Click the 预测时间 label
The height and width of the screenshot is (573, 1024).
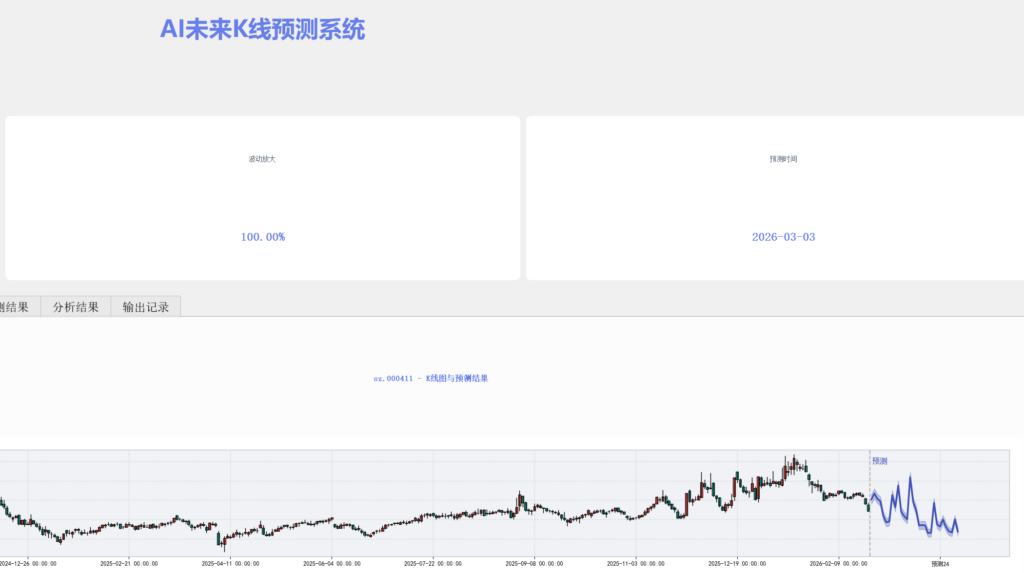coord(783,159)
